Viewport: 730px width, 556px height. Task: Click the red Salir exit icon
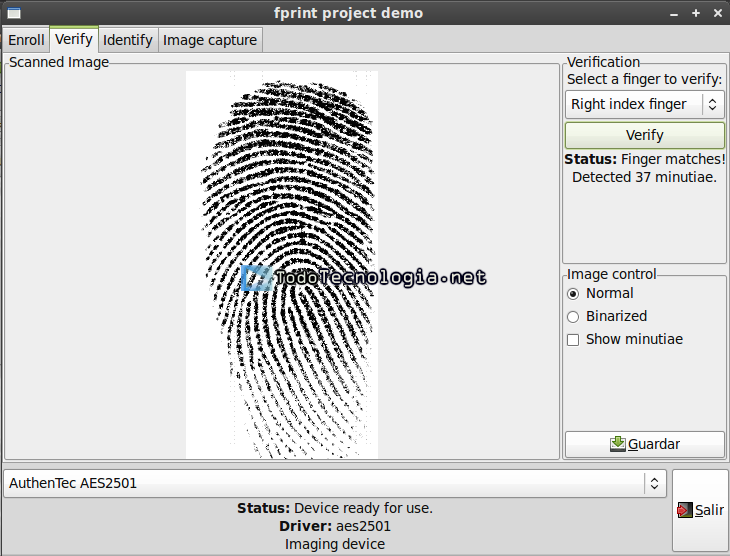(684, 510)
